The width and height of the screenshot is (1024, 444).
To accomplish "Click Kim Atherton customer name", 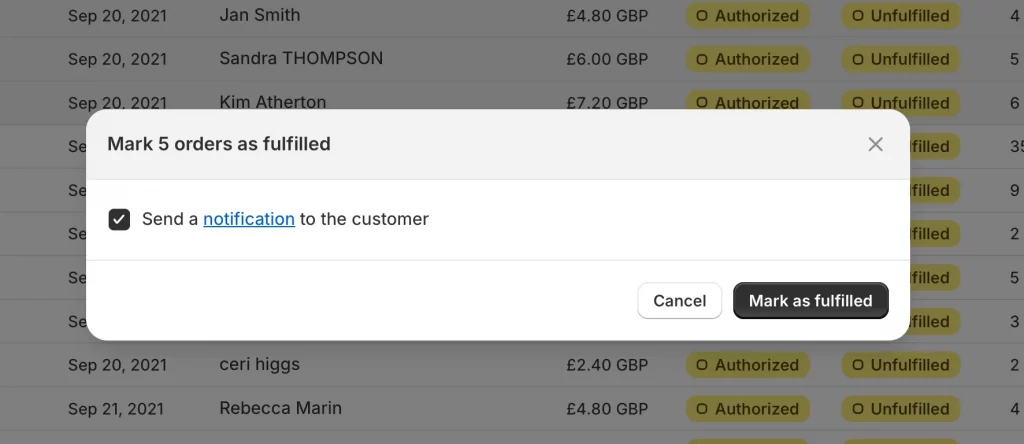I will pos(272,102).
